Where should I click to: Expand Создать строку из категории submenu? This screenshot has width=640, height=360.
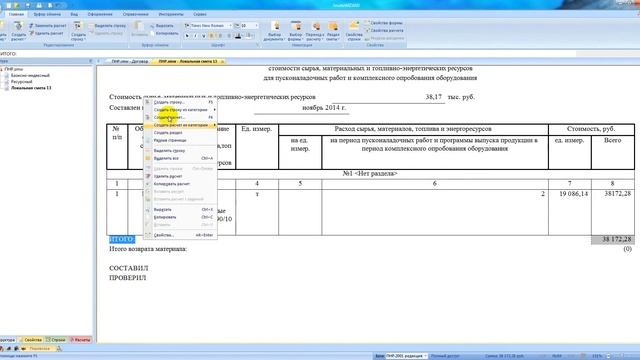180,110
